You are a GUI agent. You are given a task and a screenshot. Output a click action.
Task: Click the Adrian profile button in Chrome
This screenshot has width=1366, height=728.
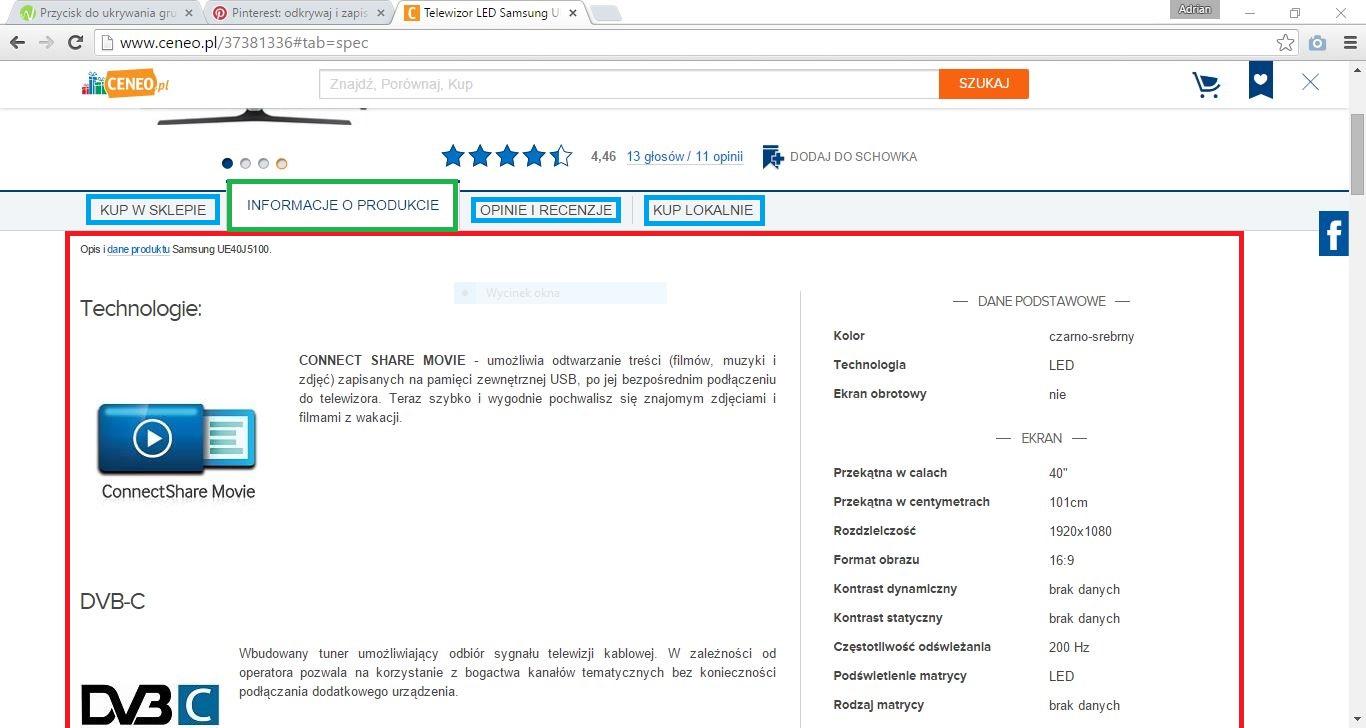[1194, 9]
